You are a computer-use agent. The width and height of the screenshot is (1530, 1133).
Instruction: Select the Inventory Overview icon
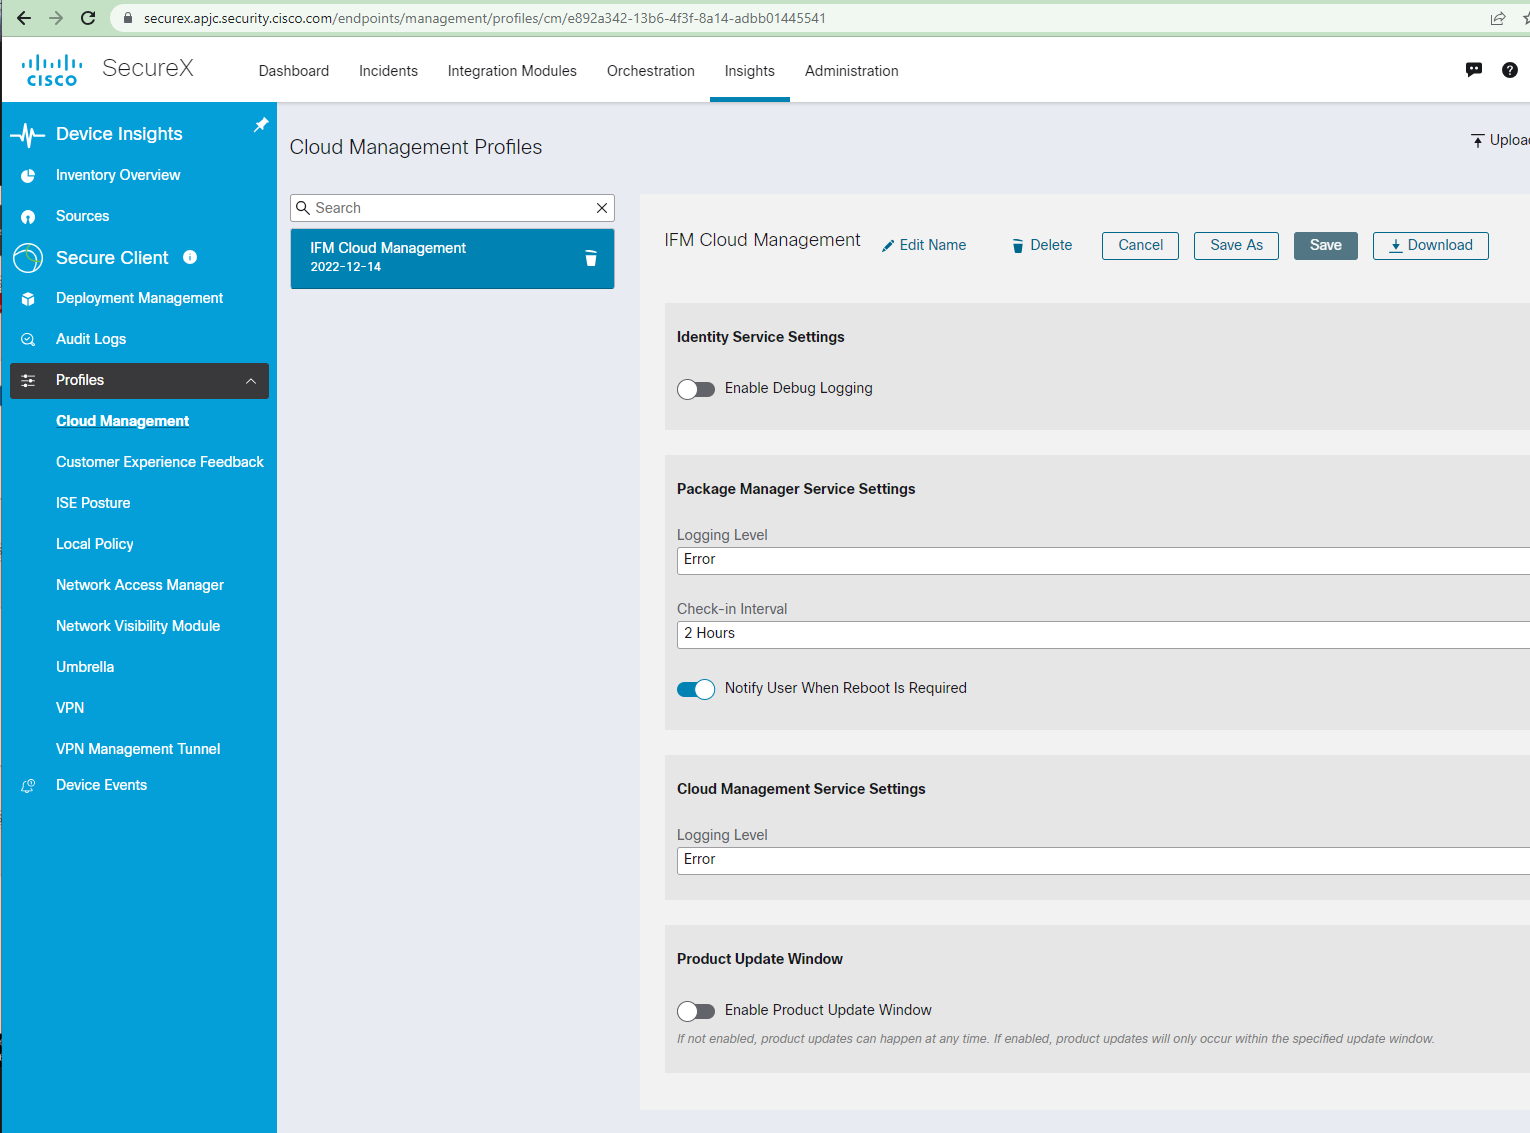pos(29,175)
